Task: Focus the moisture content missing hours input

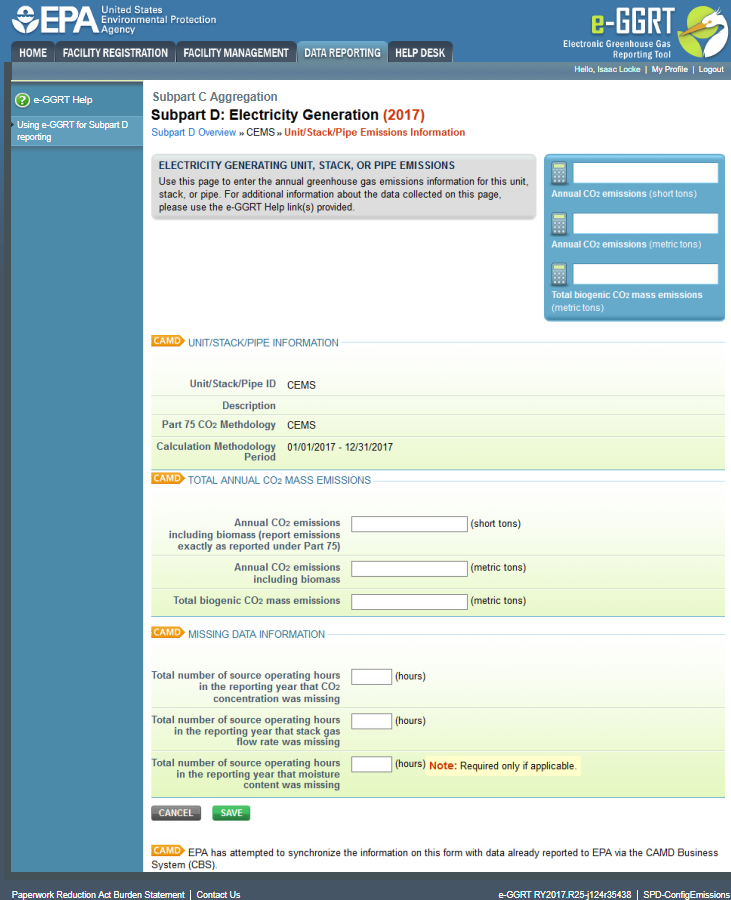Action: [x=371, y=764]
